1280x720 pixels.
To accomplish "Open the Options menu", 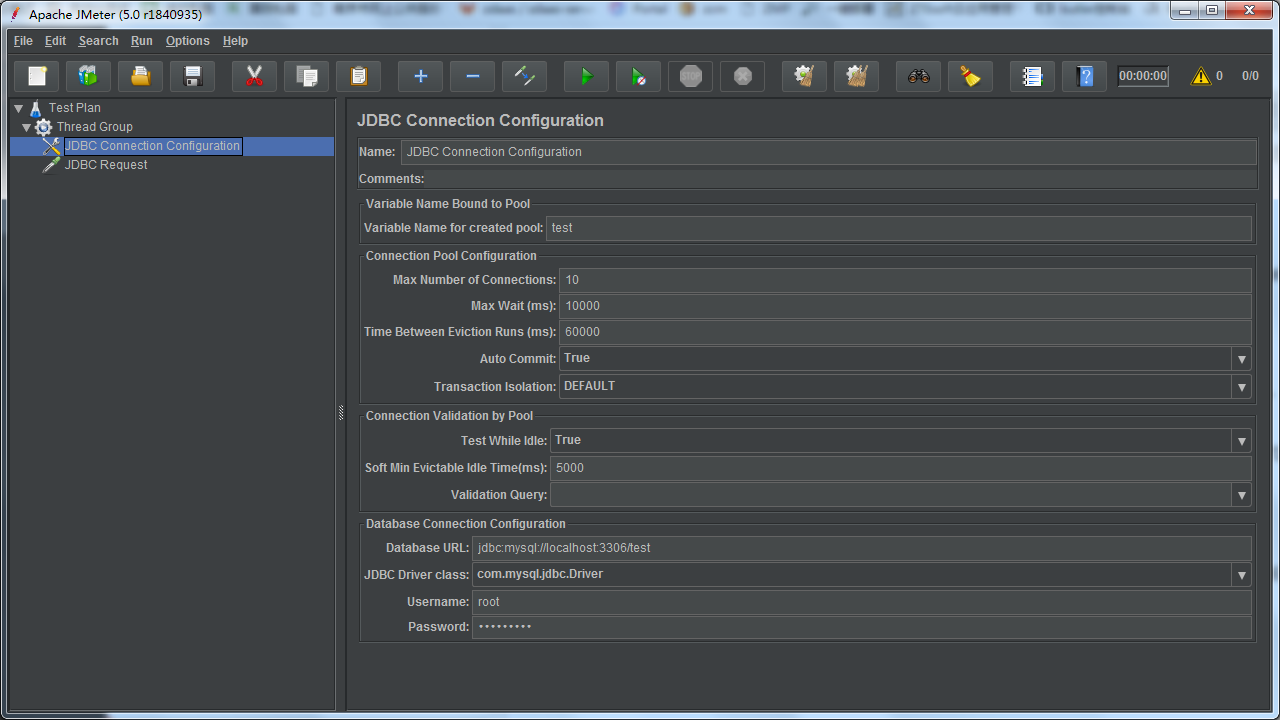I will pos(188,41).
